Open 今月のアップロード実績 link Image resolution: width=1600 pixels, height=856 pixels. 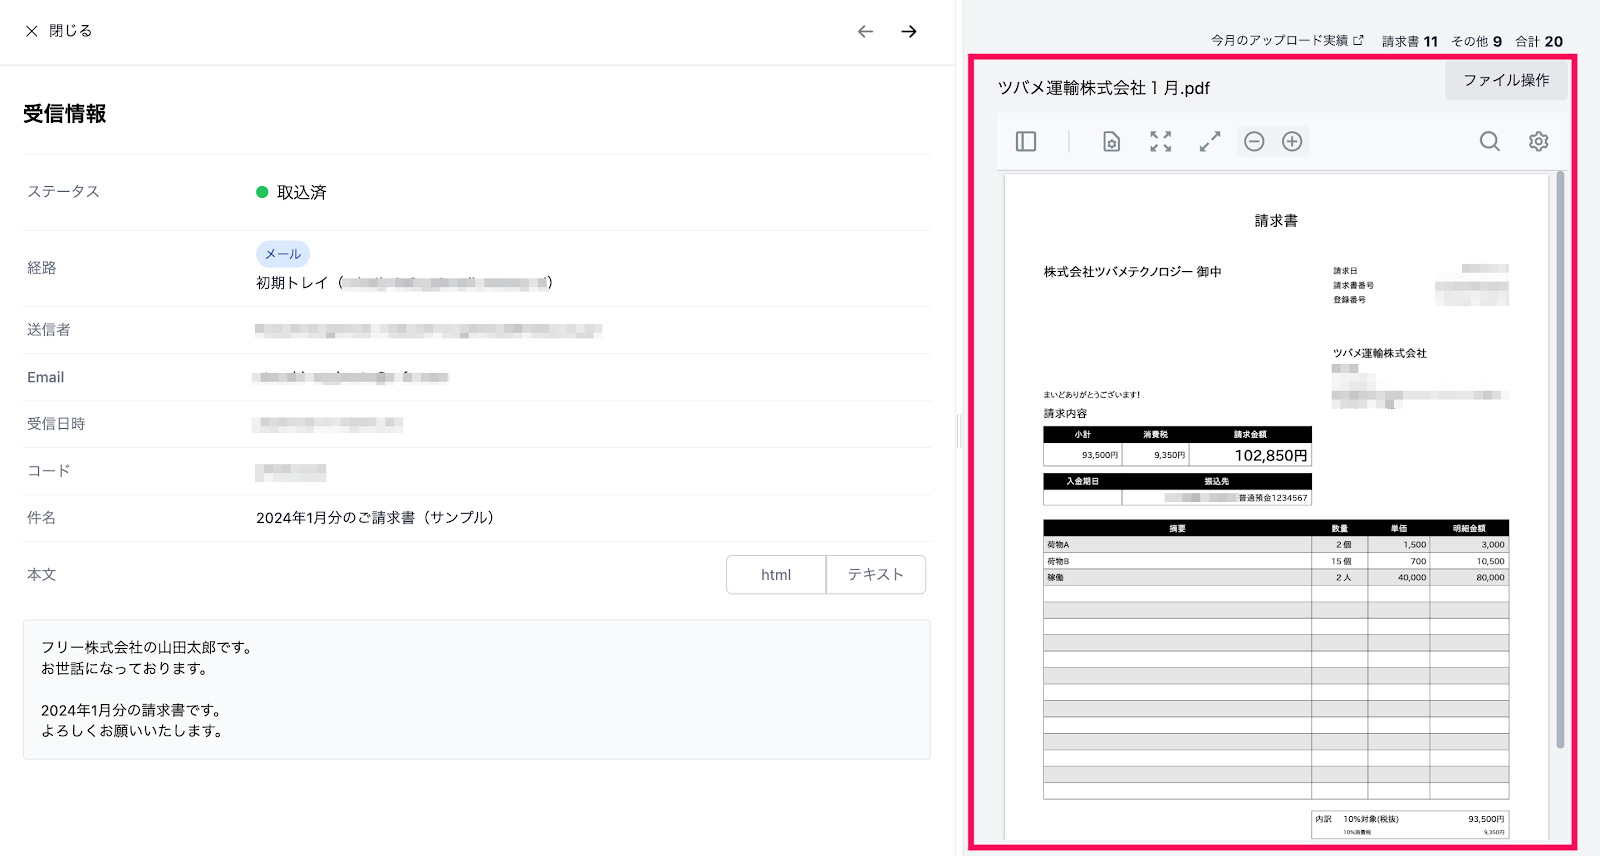[x=1287, y=41]
